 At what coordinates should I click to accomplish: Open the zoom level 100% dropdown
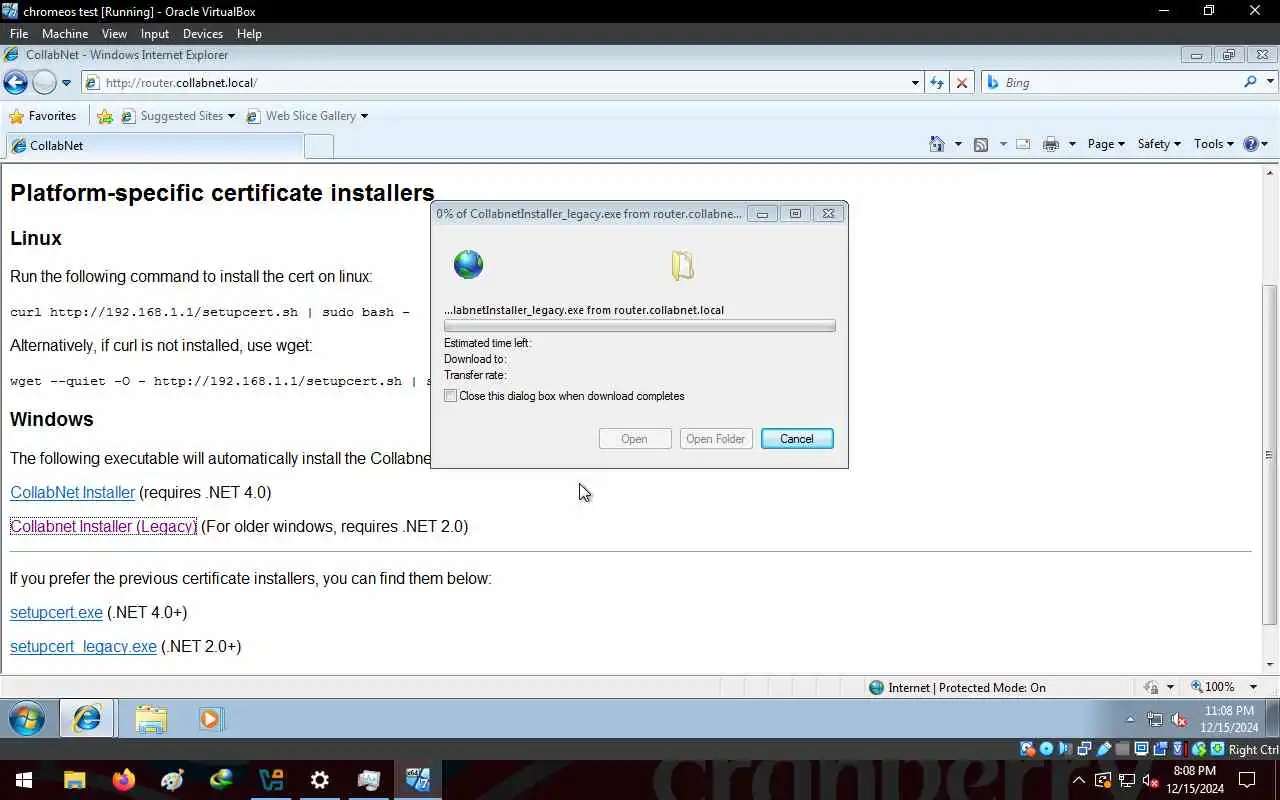point(1253,687)
